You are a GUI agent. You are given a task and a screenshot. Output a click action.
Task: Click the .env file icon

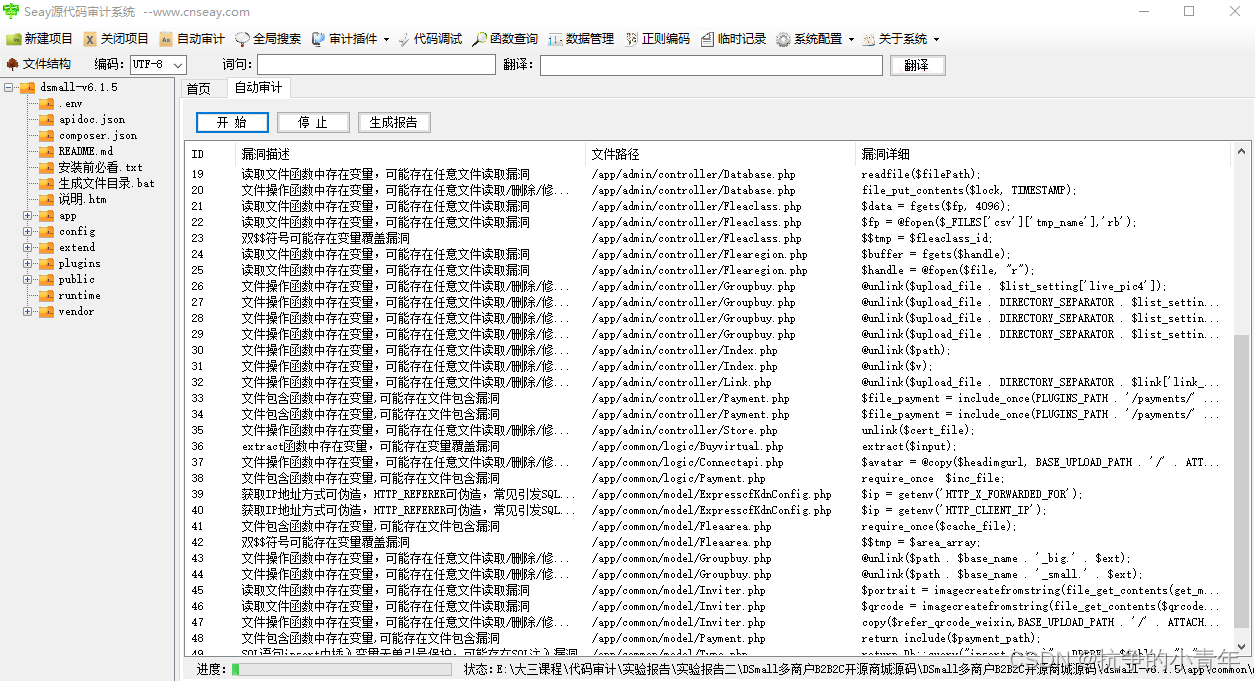point(46,103)
